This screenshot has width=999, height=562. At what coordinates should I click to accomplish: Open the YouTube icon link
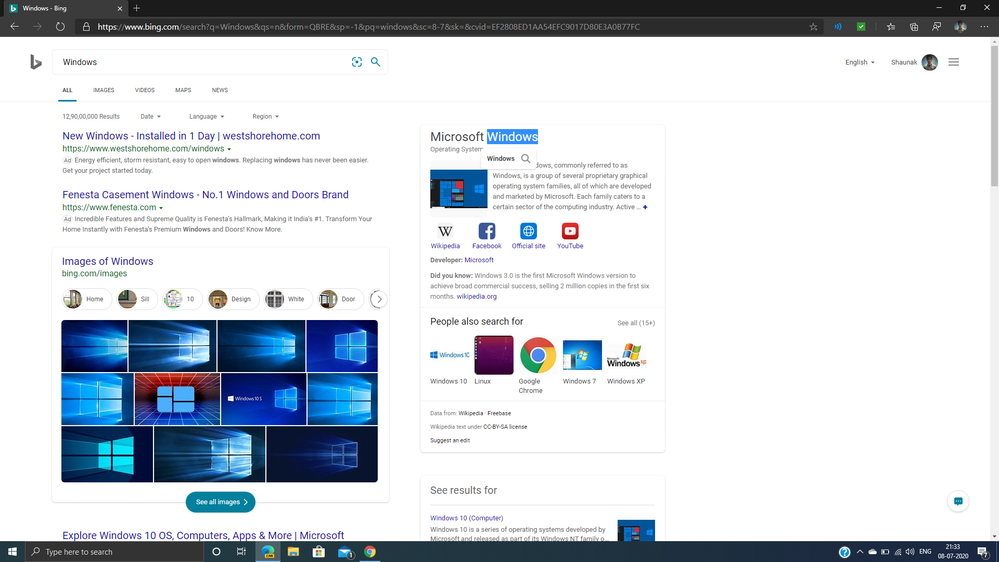[x=570, y=231]
